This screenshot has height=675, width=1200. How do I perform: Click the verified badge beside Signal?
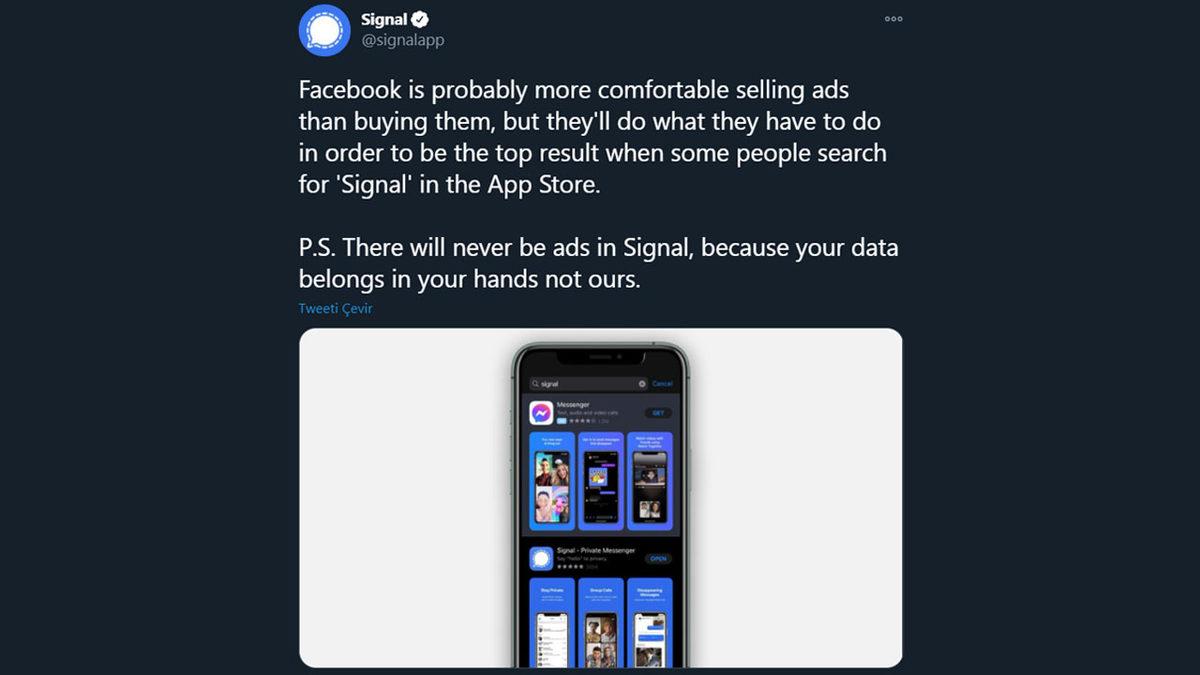pyautogui.click(x=423, y=20)
